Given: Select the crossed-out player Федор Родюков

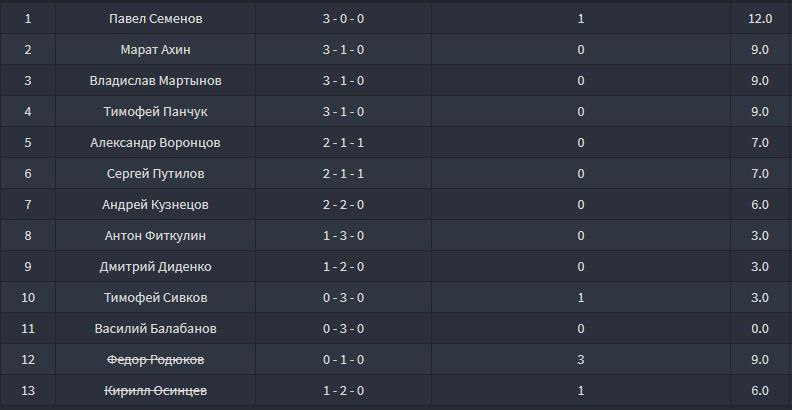Looking at the screenshot, I should pyautogui.click(x=155, y=360).
